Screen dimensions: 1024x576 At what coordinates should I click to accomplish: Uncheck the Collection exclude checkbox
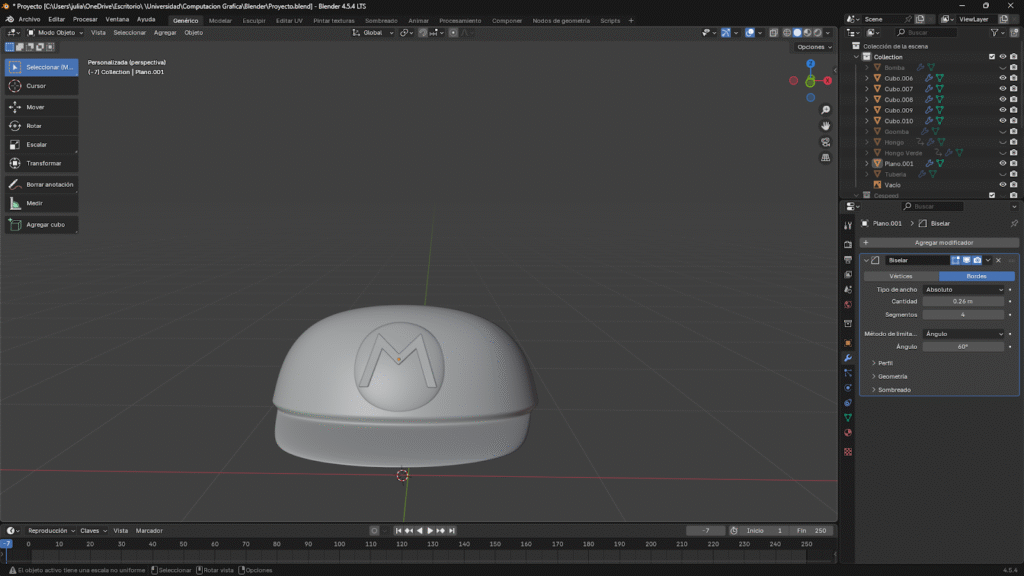pos(991,57)
